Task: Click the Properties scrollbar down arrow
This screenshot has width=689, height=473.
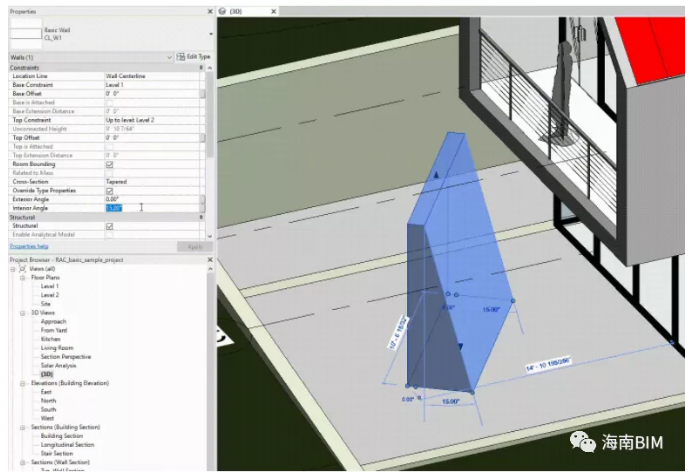Action: point(210,236)
